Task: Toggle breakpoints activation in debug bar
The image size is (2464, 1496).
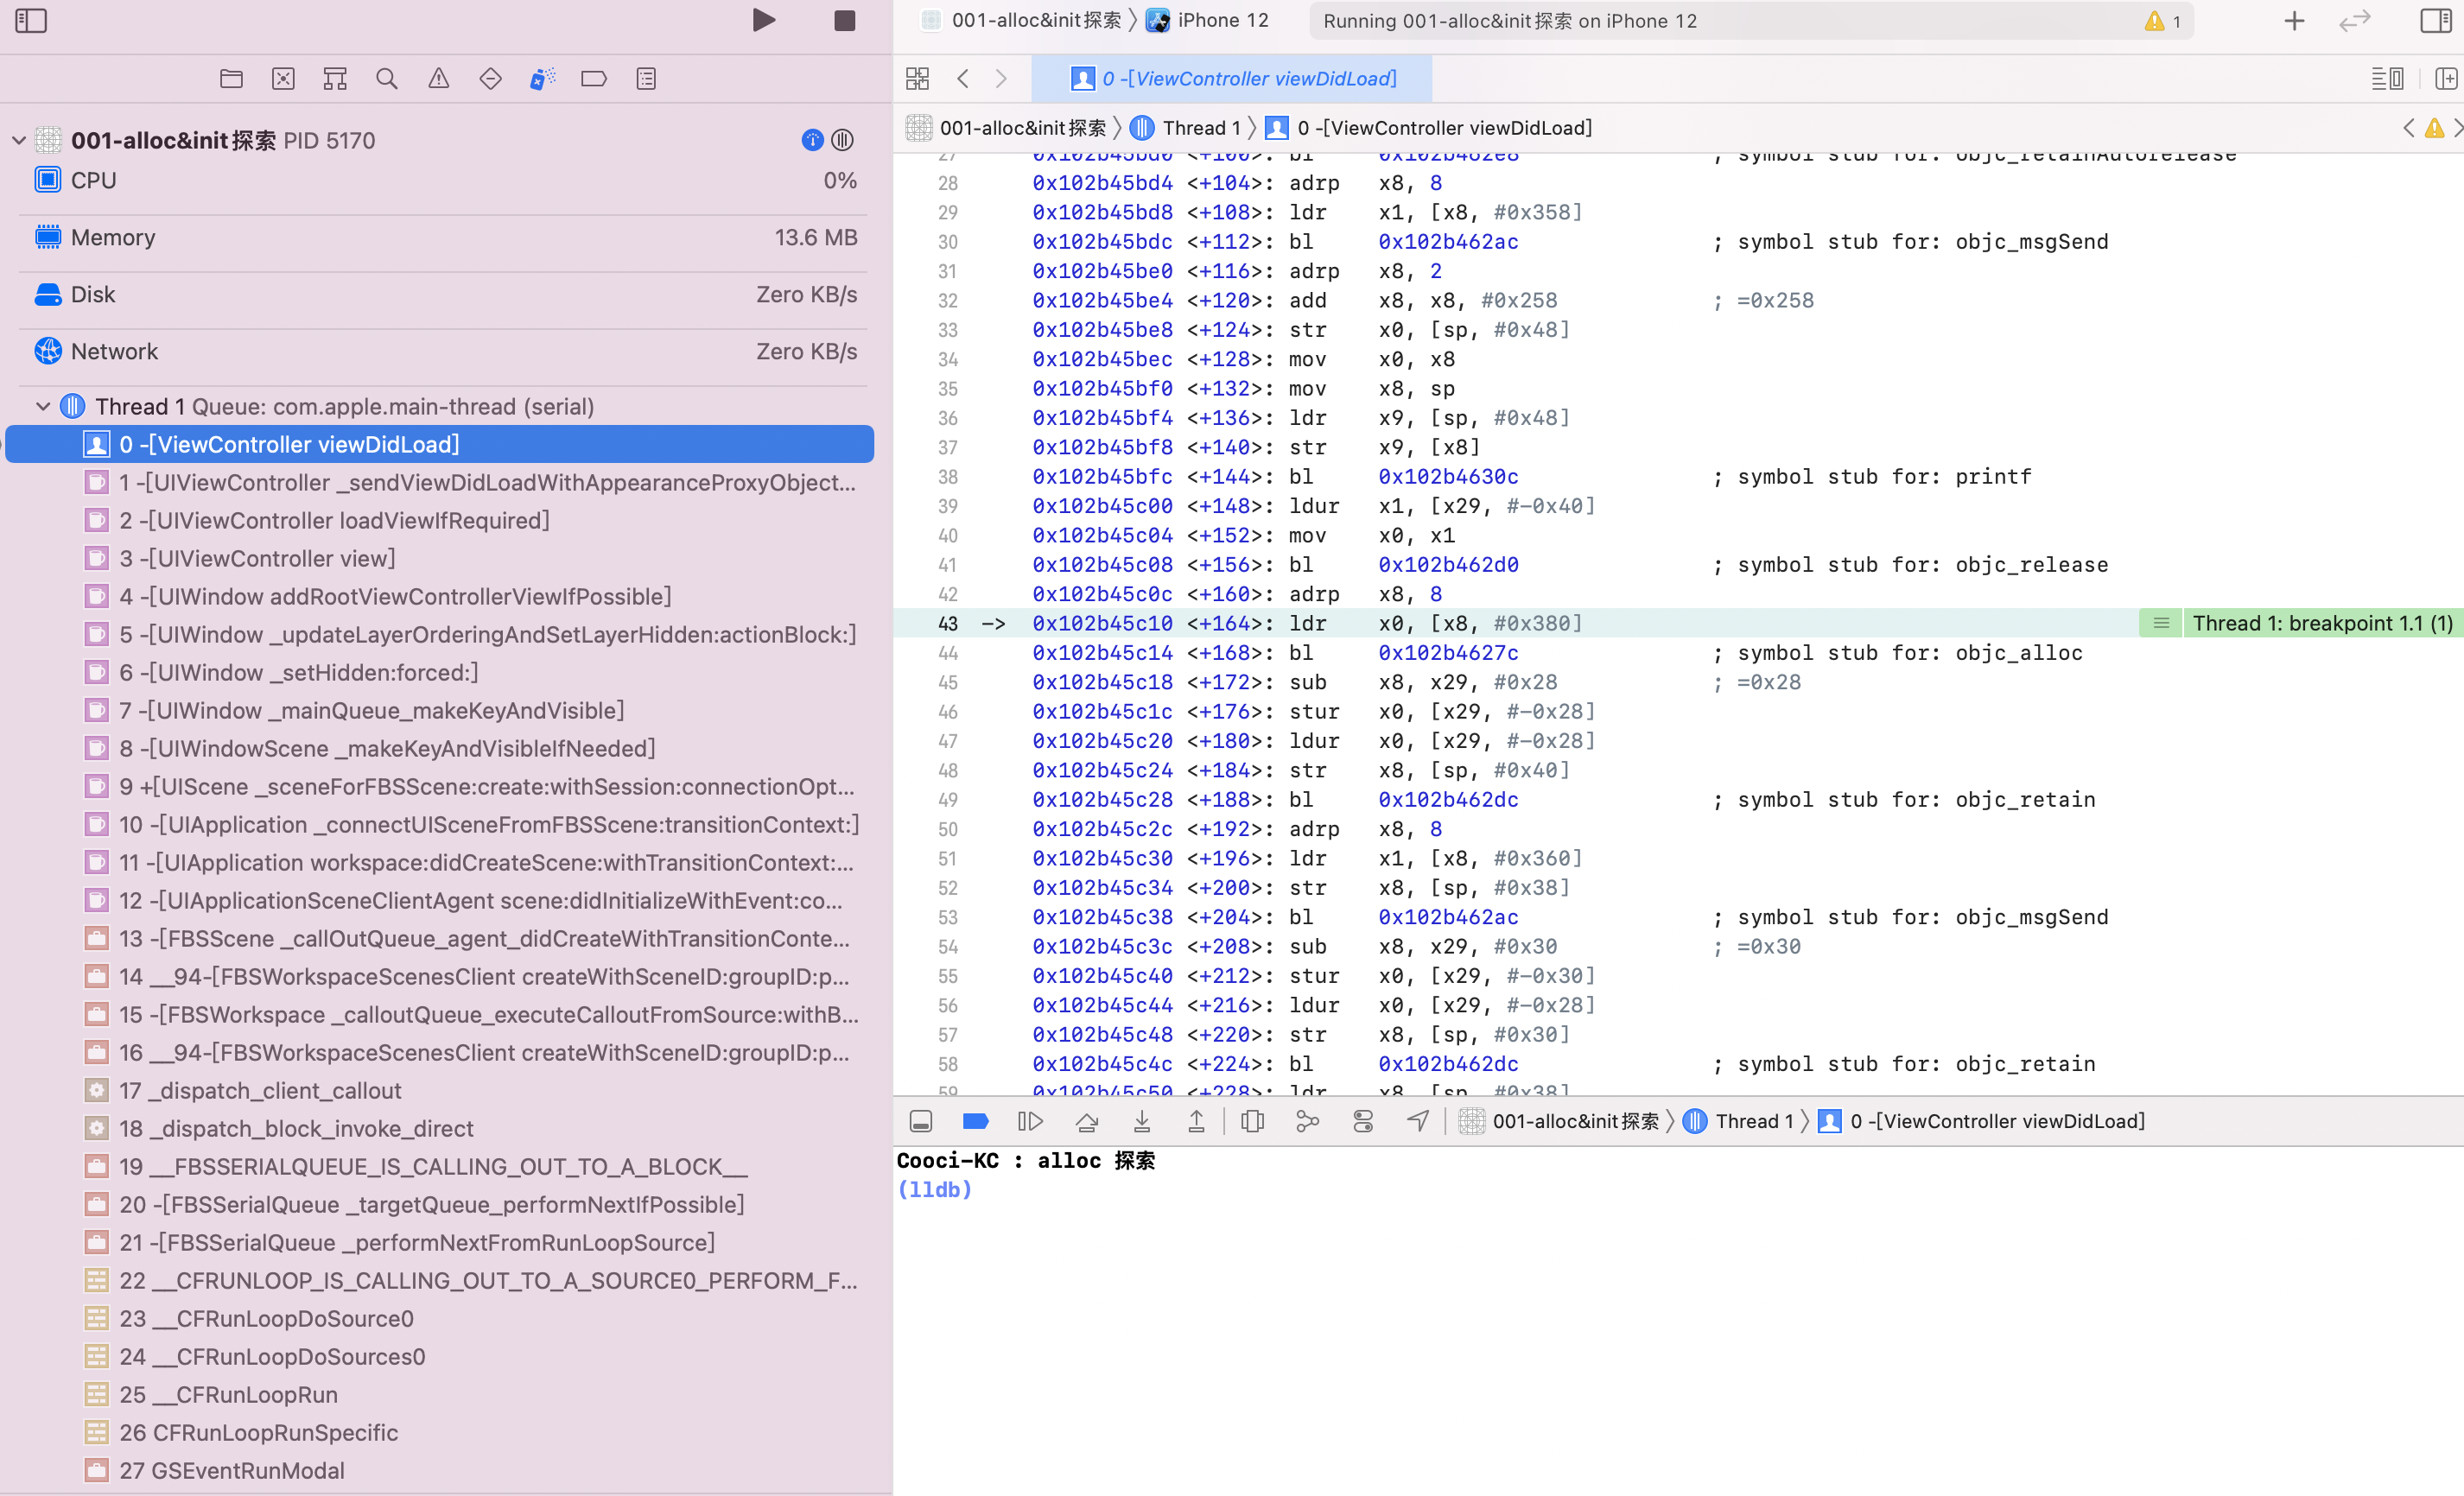Action: coord(975,1122)
